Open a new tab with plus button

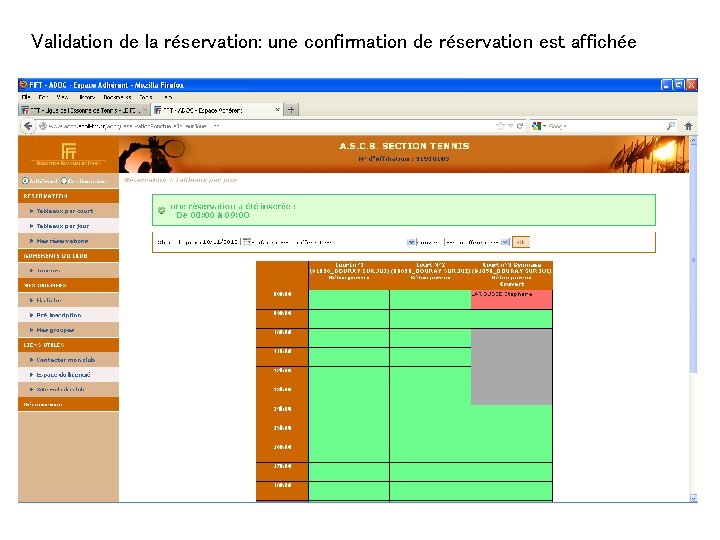[x=291, y=110]
